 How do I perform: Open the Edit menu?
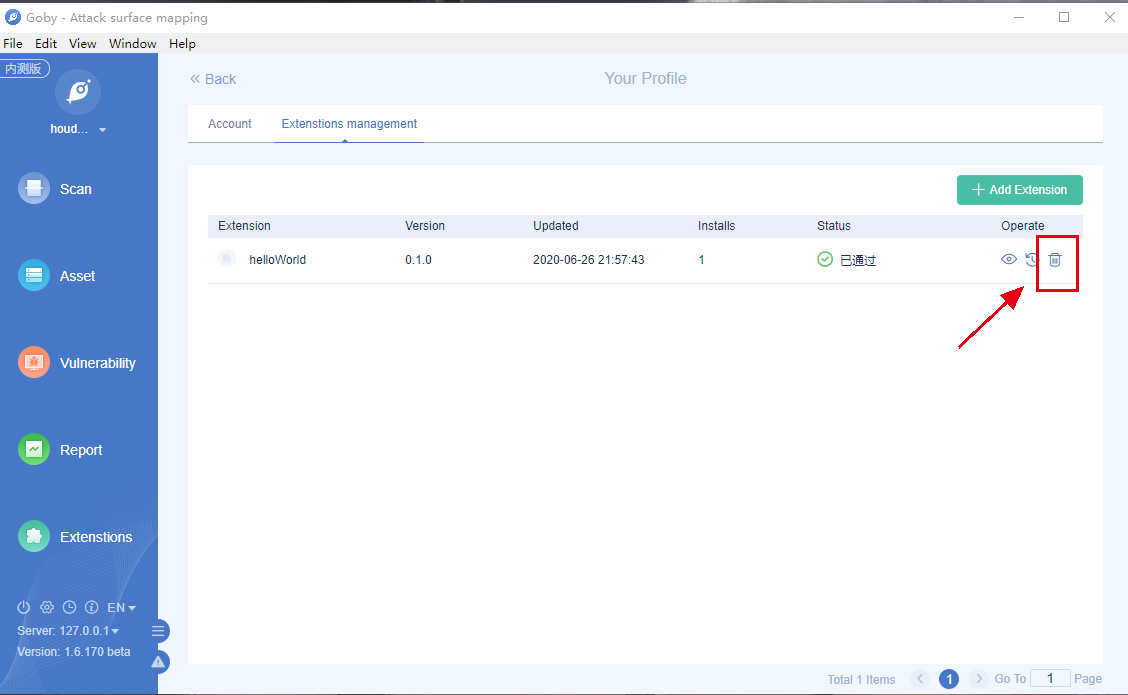(x=46, y=43)
